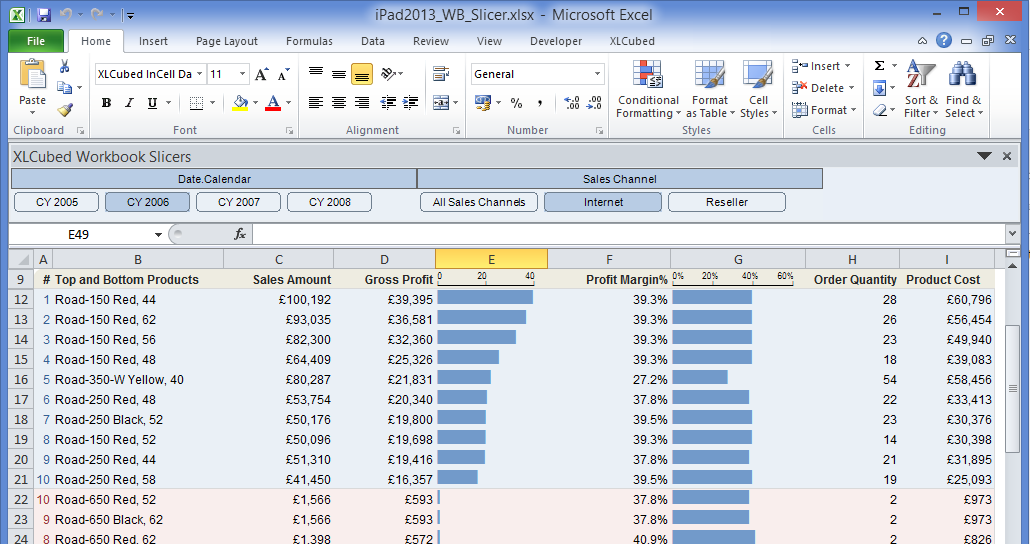Select the CY 2008 slicer button

point(330,202)
